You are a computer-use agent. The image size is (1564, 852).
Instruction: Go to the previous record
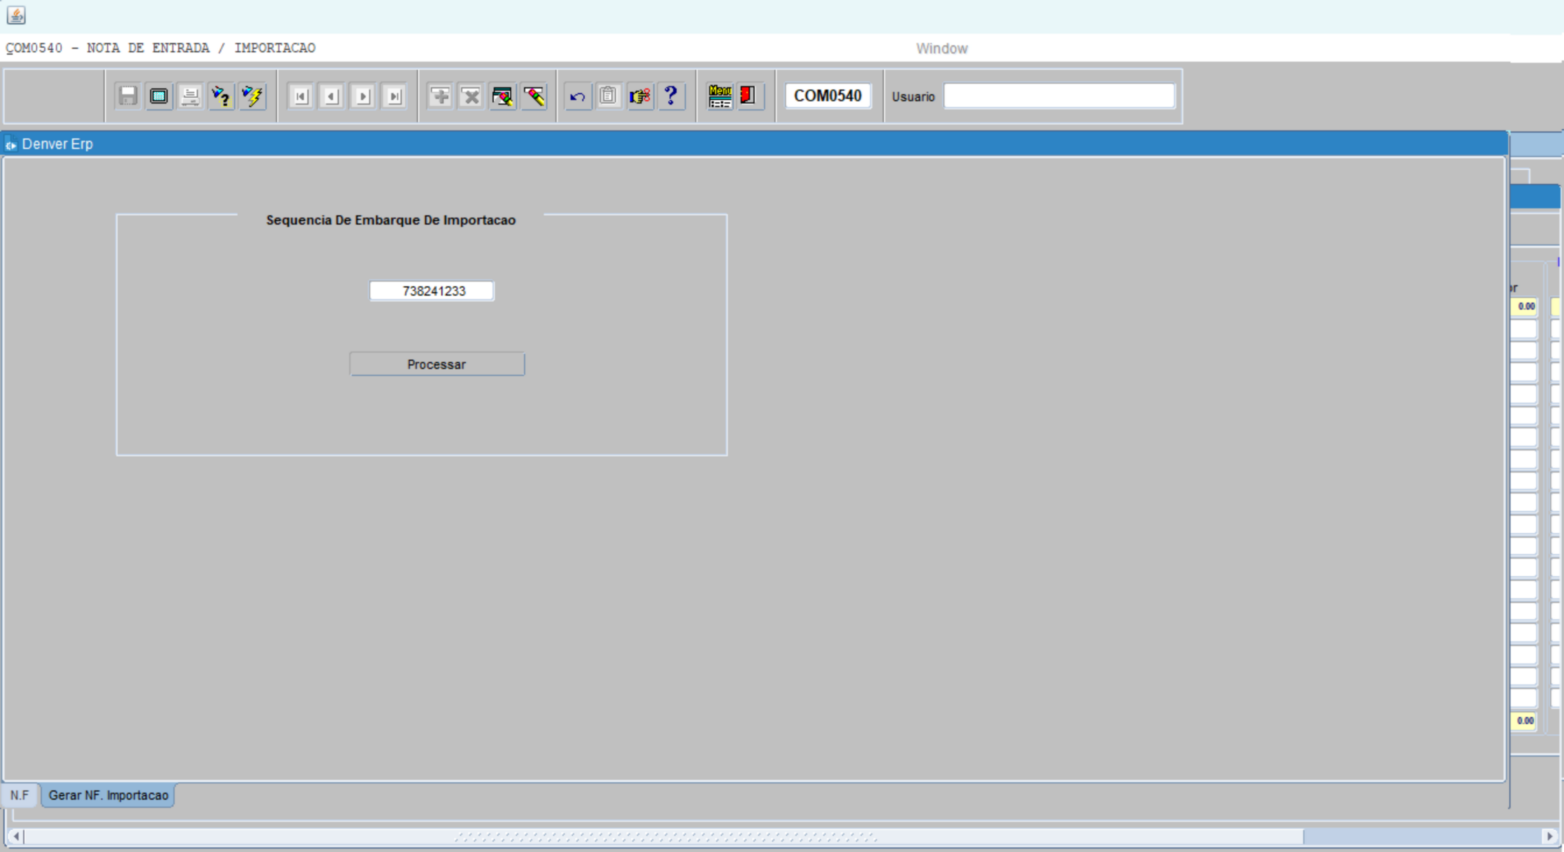point(331,96)
